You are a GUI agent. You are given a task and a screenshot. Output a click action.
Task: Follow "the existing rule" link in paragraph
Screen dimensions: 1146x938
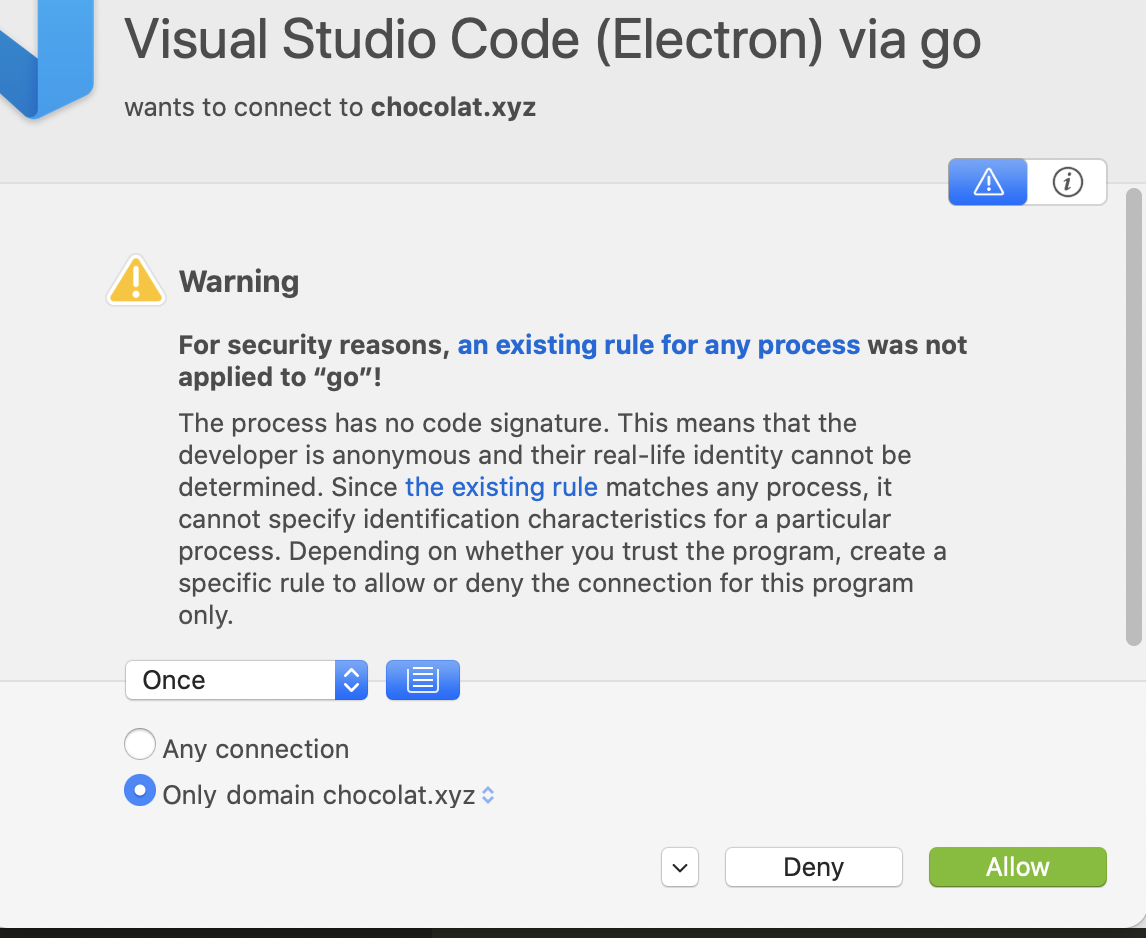pyautogui.click(x=501, y=487)
